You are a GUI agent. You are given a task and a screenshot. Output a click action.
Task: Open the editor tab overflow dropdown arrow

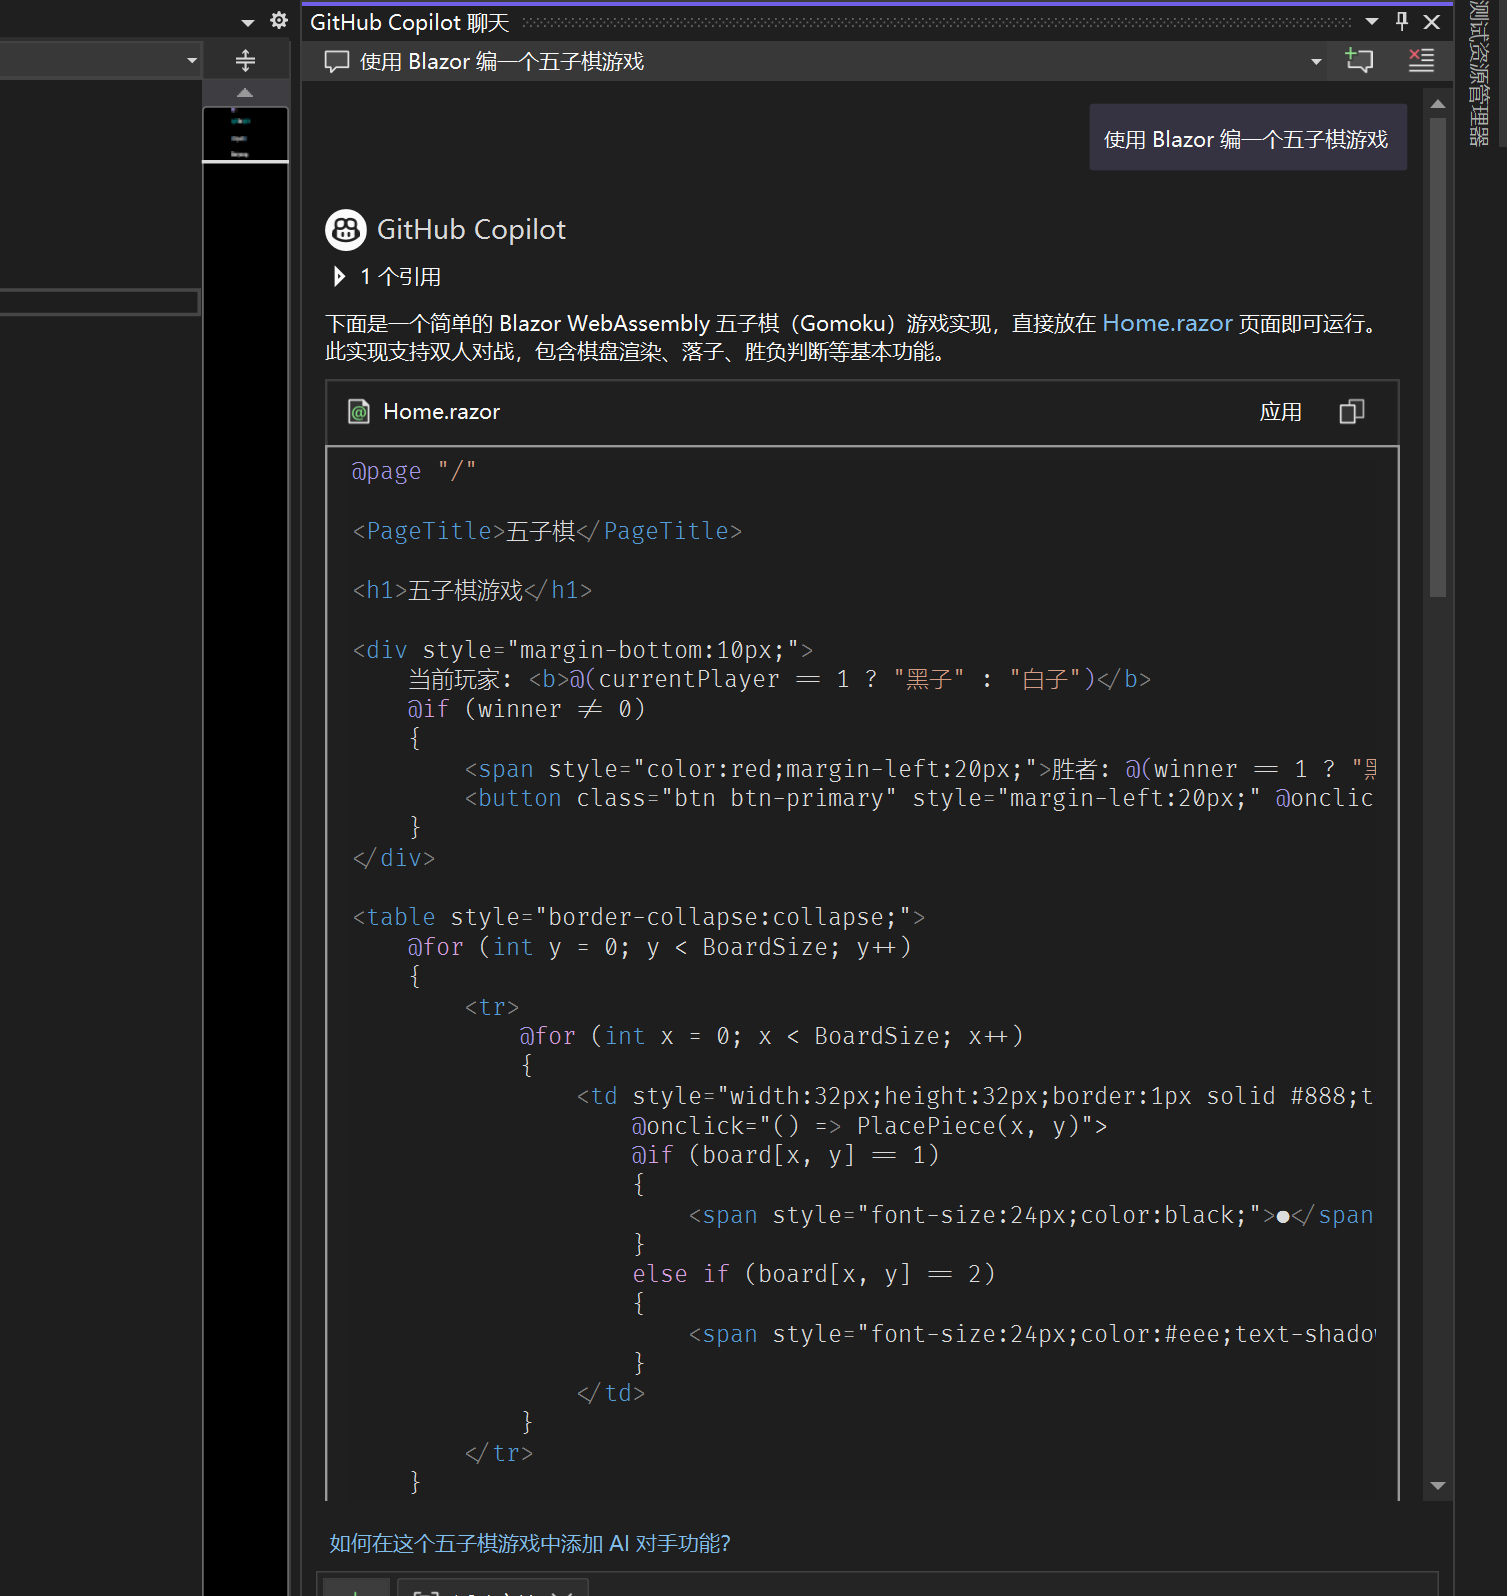[248, 22]
